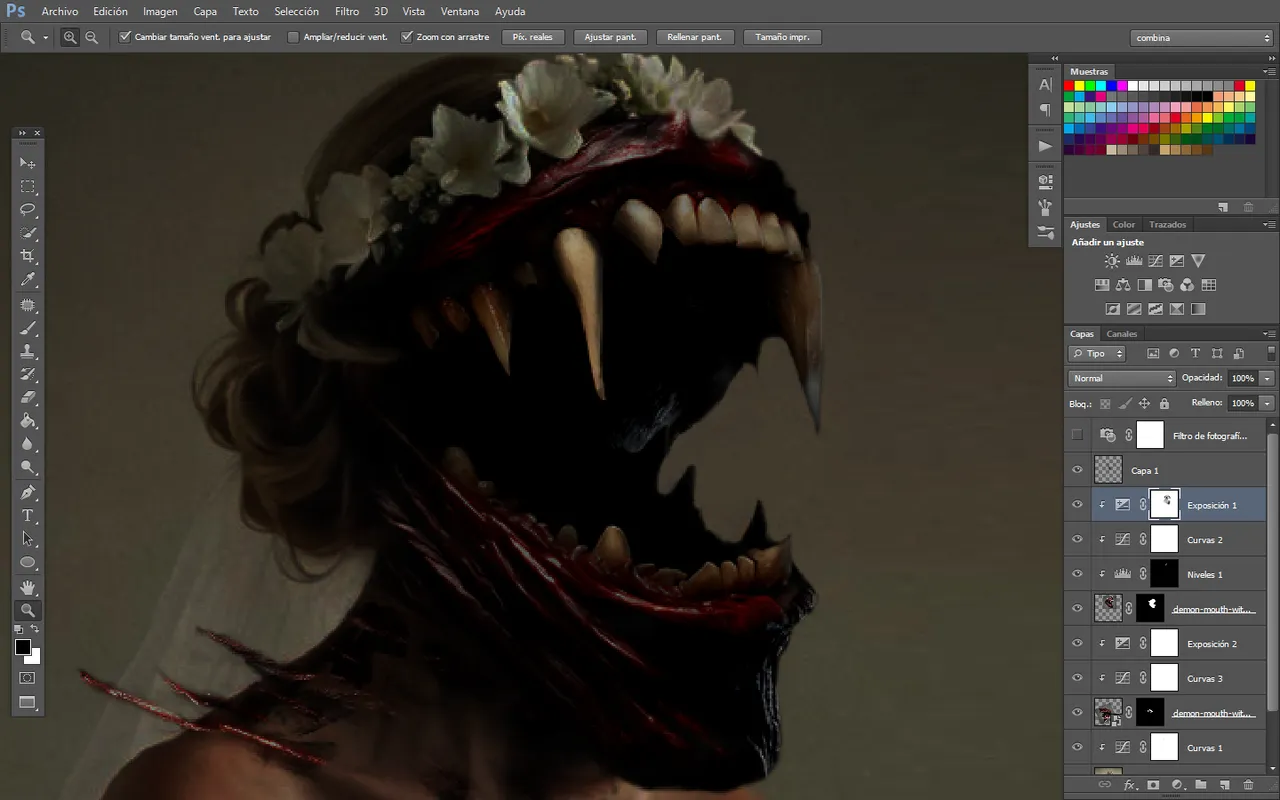The height and width of the screenshot is (800, 1280).
Task: Hide the Curvas 3 layer
Action: [1077, 678]
